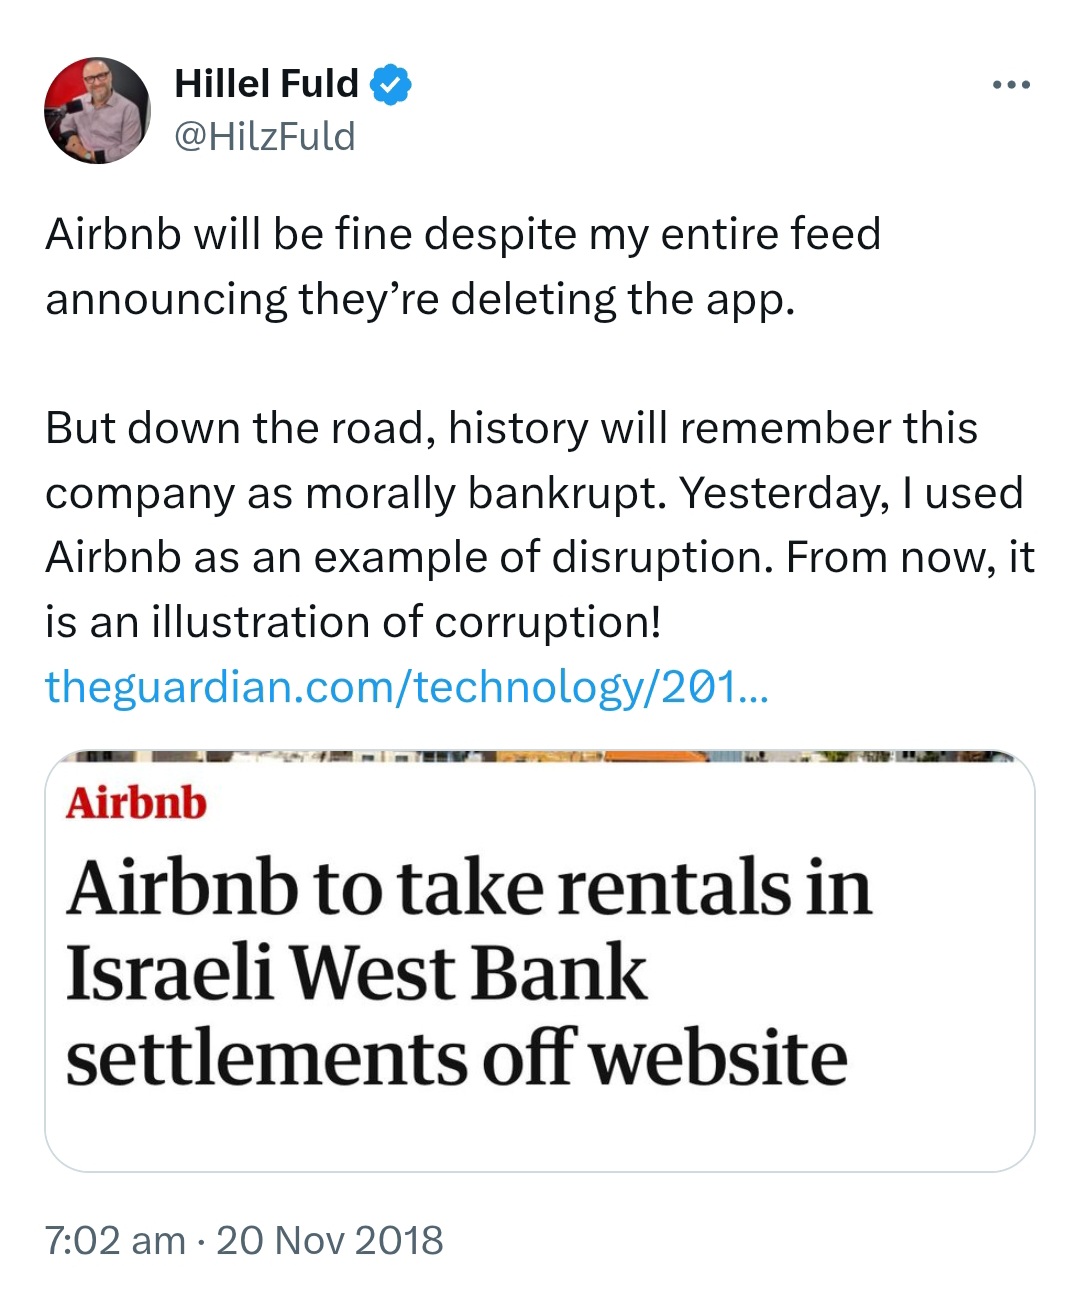Open the article card headline first line
1080x1297 pixels.
coord(469,888)
